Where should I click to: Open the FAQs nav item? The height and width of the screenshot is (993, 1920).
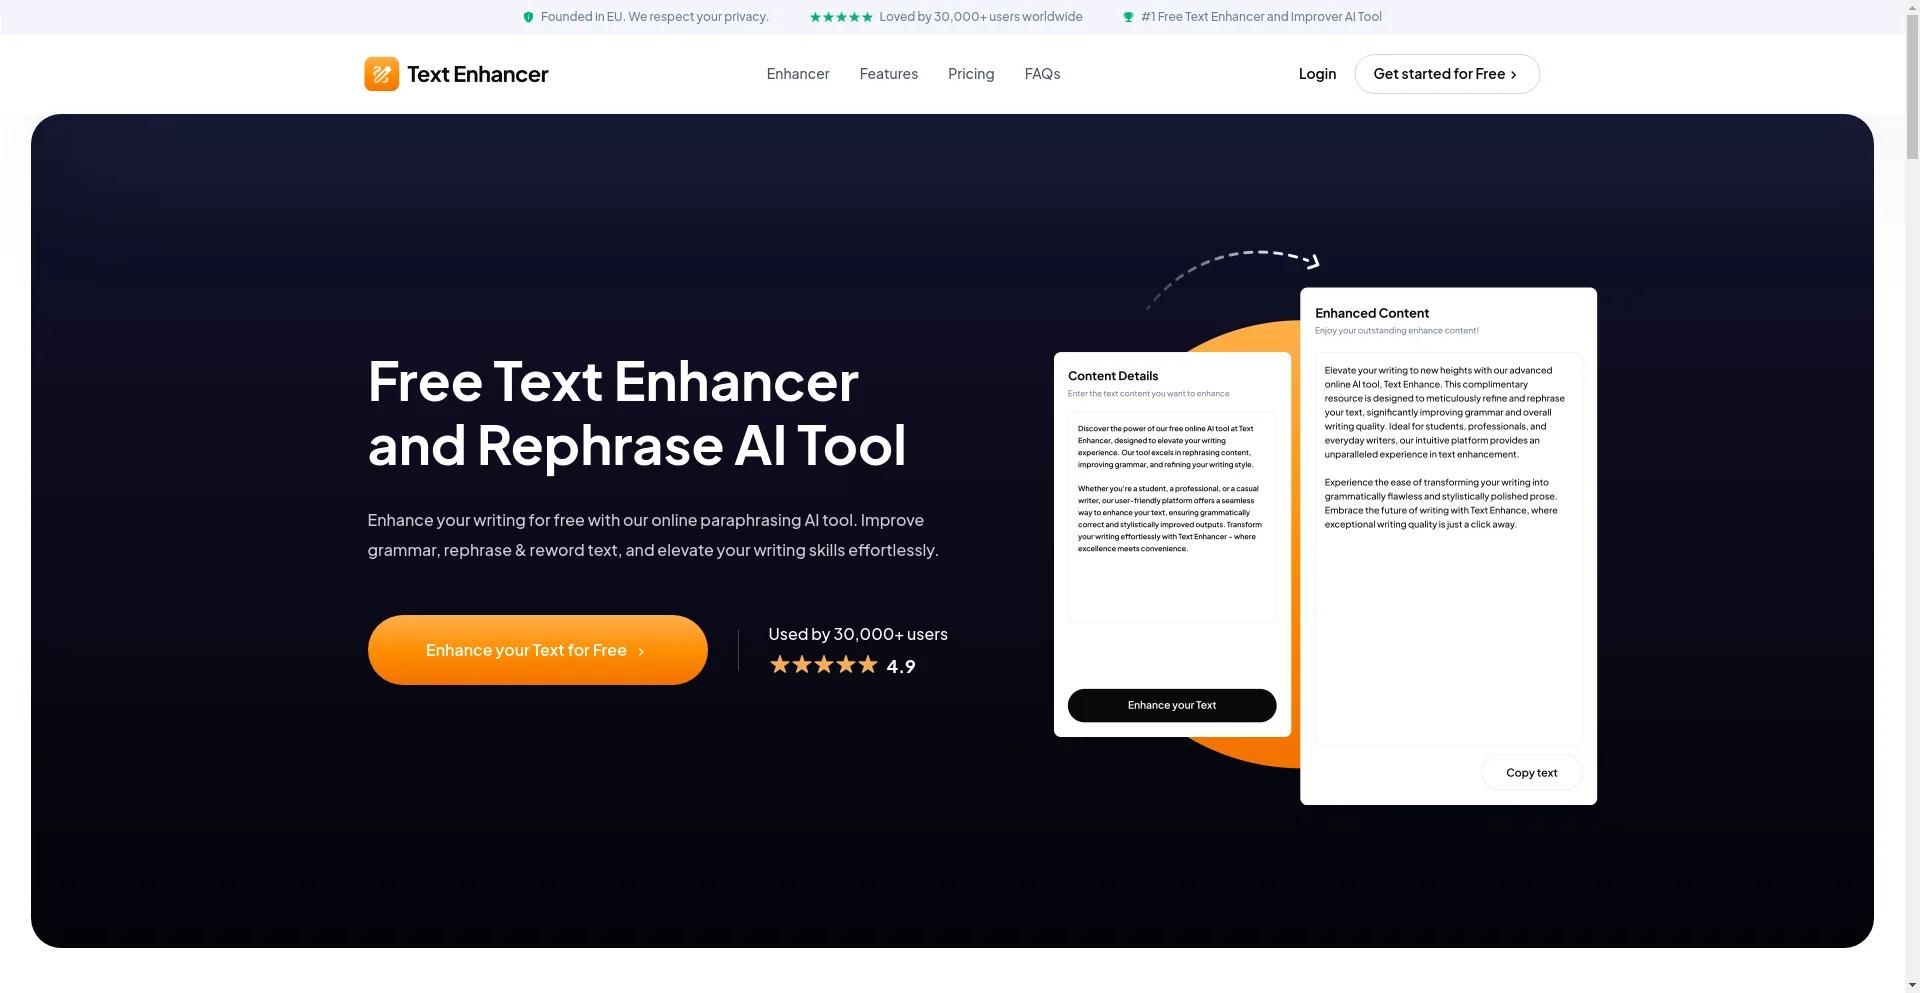tap(1042, 74)
